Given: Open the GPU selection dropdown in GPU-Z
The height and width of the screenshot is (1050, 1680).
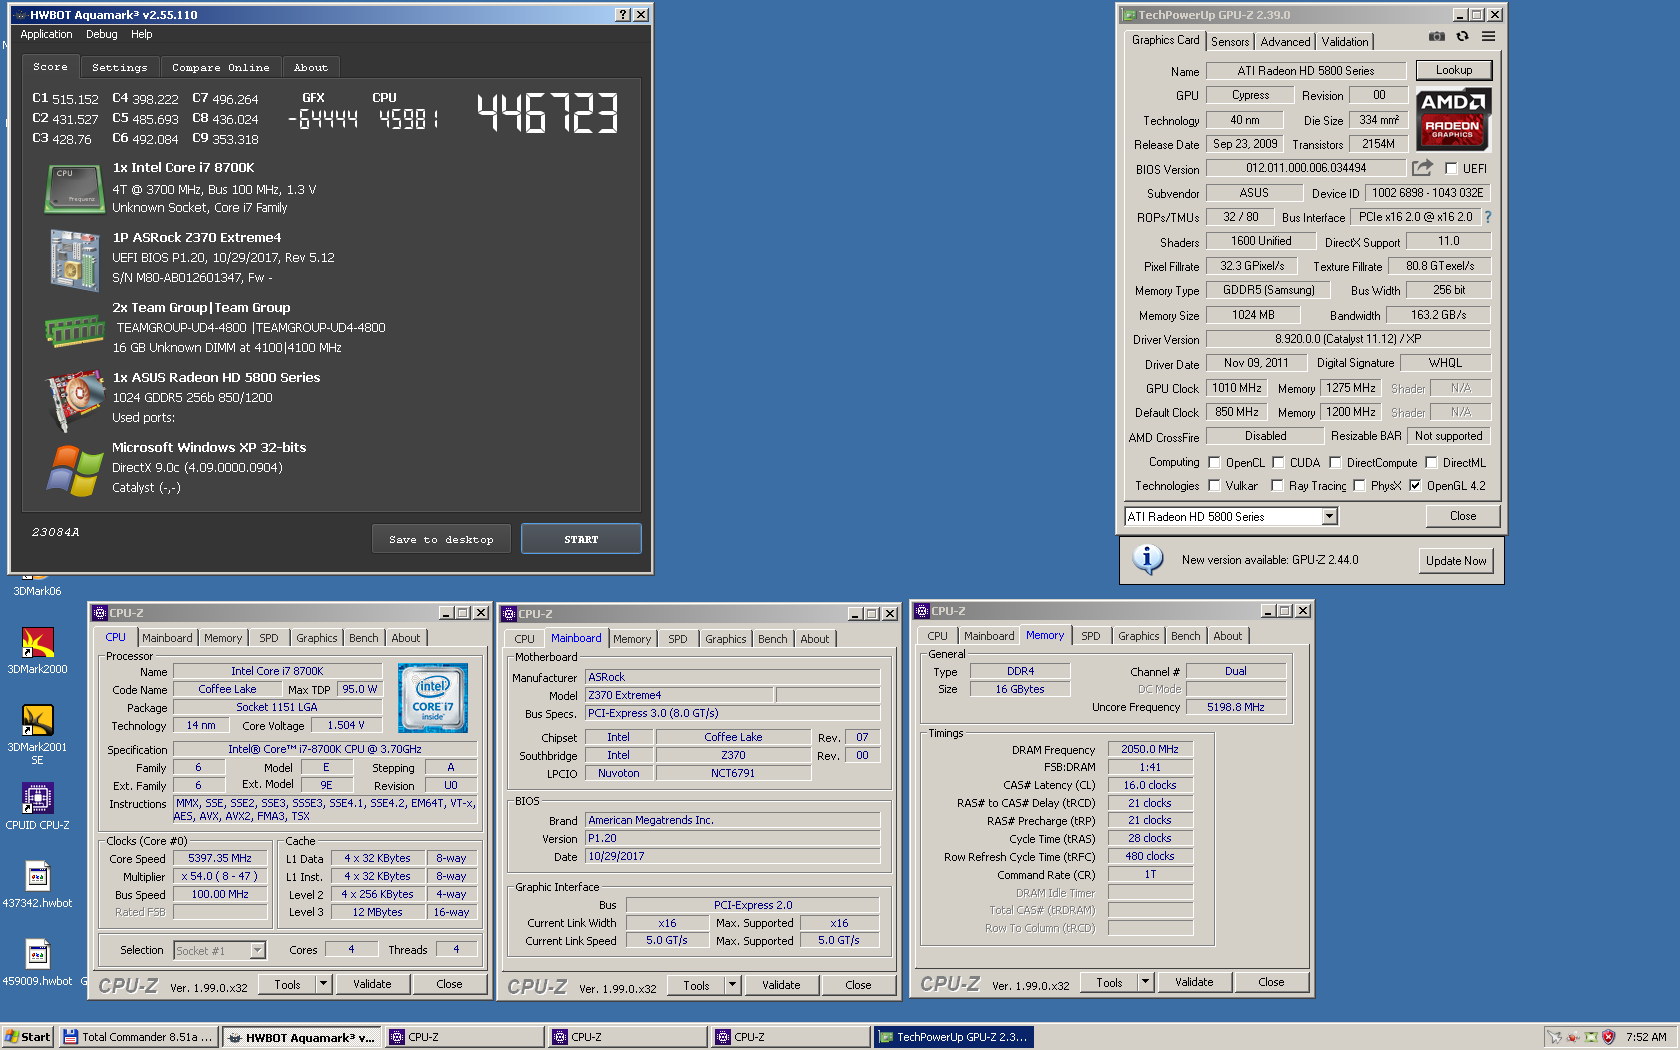Looking at the screenshot, I should (1329, 517).
